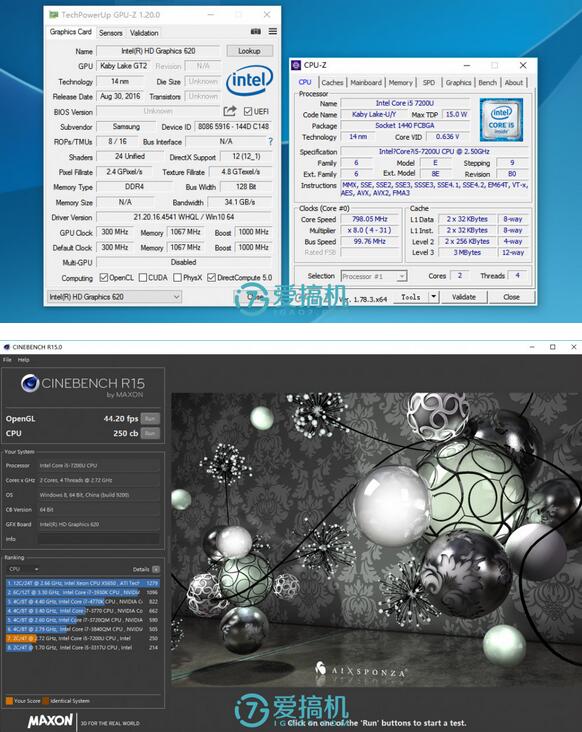Run the OpenGL benchmark in Cinebench
This screenshot has height=732, width=582.
pyautogui.click(x=150, y=419)
